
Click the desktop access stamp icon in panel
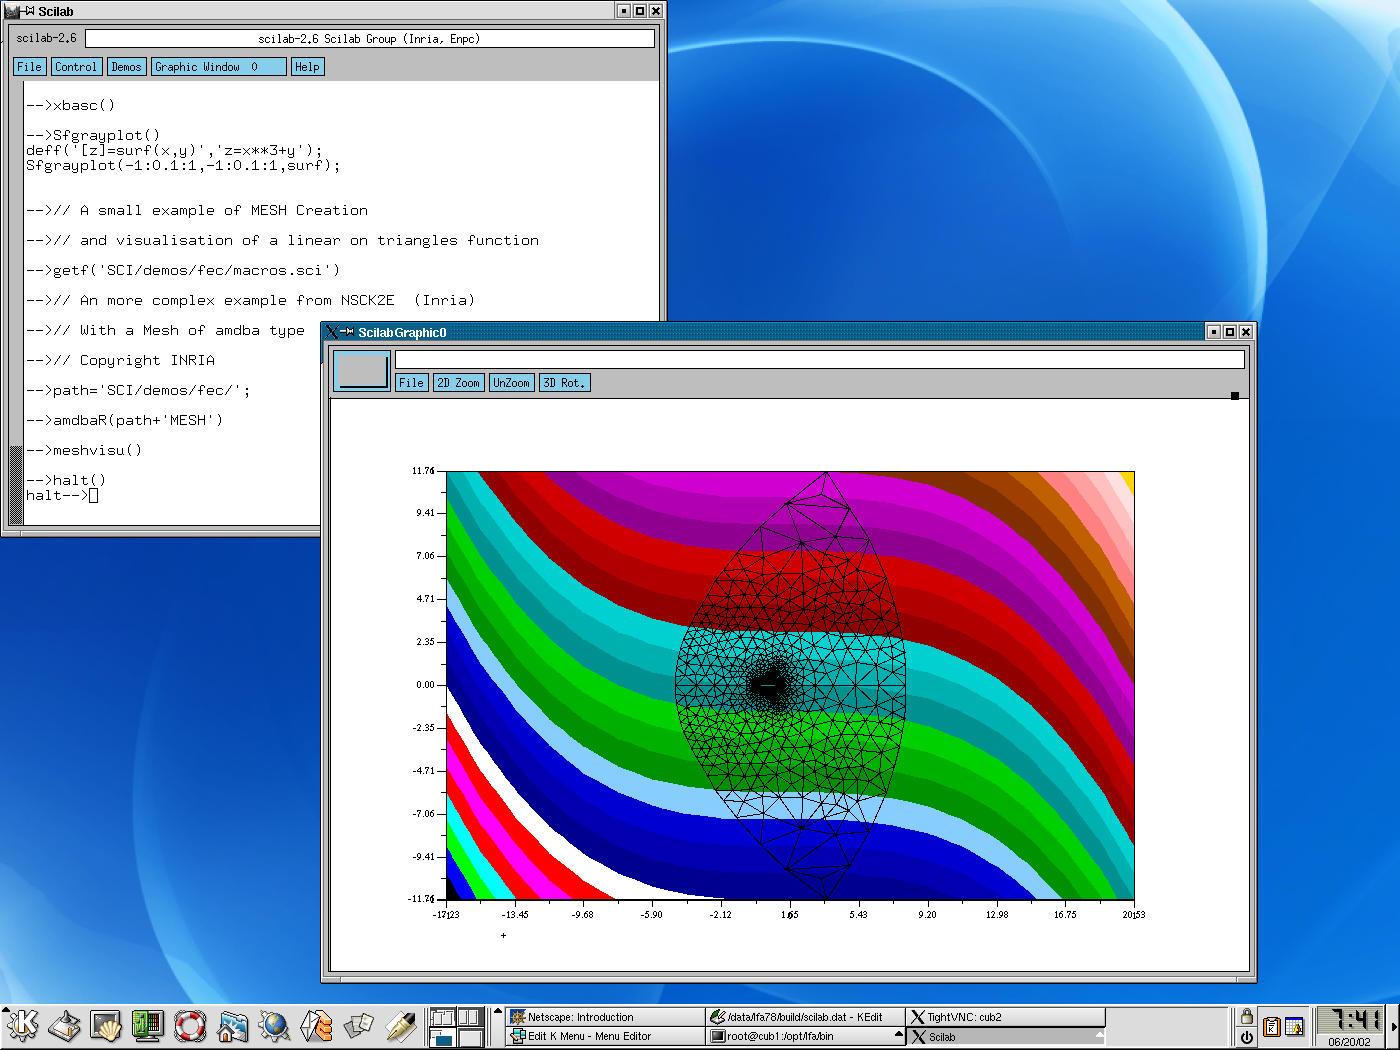64,1027
